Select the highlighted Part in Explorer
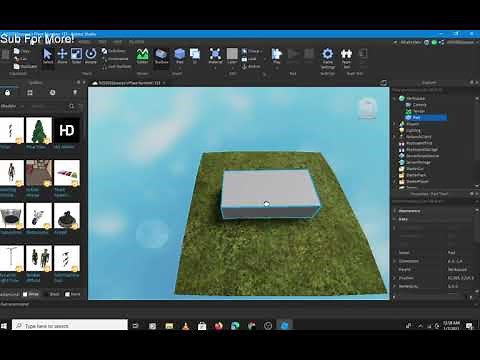 pyautogui.click(x=426, y=118)
